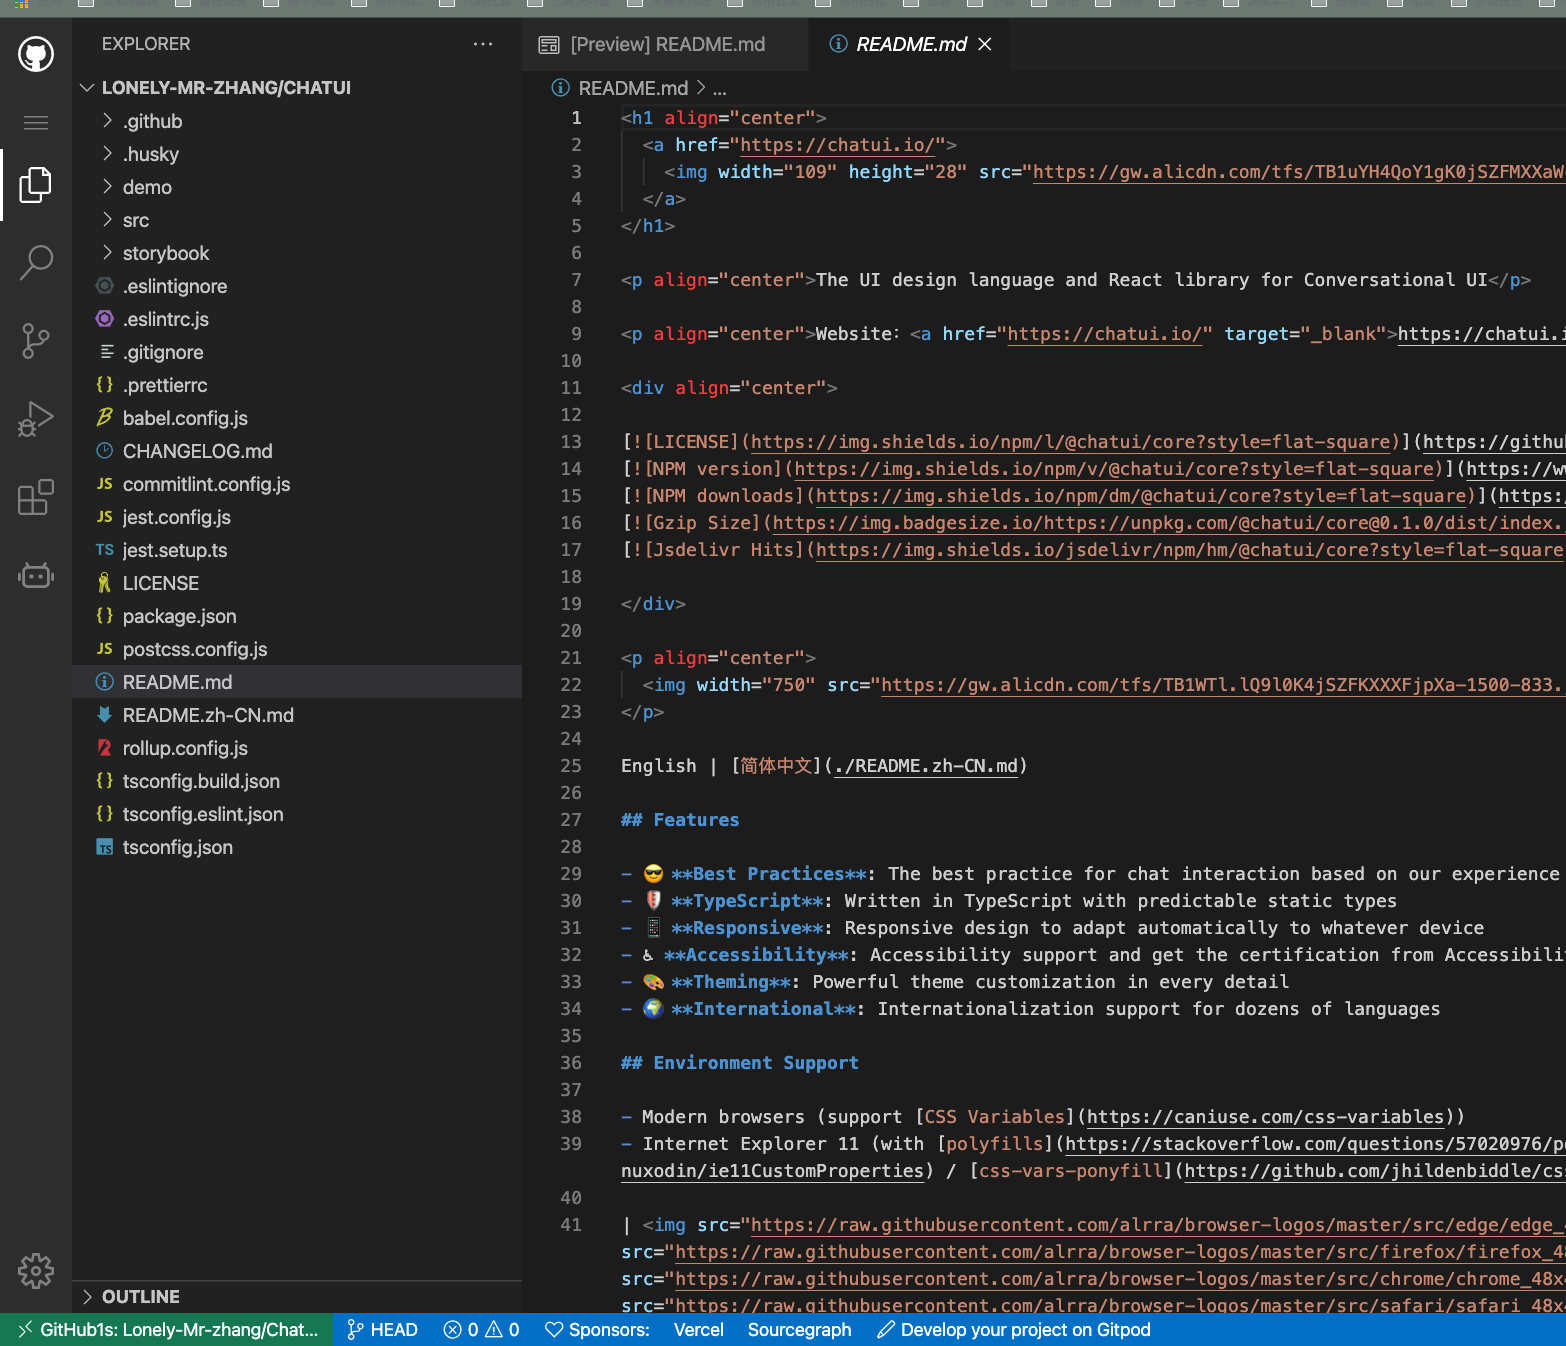Click the breadcrumb ellipsis after README.md
The image size is (1566, 1346).
(720, 88)
